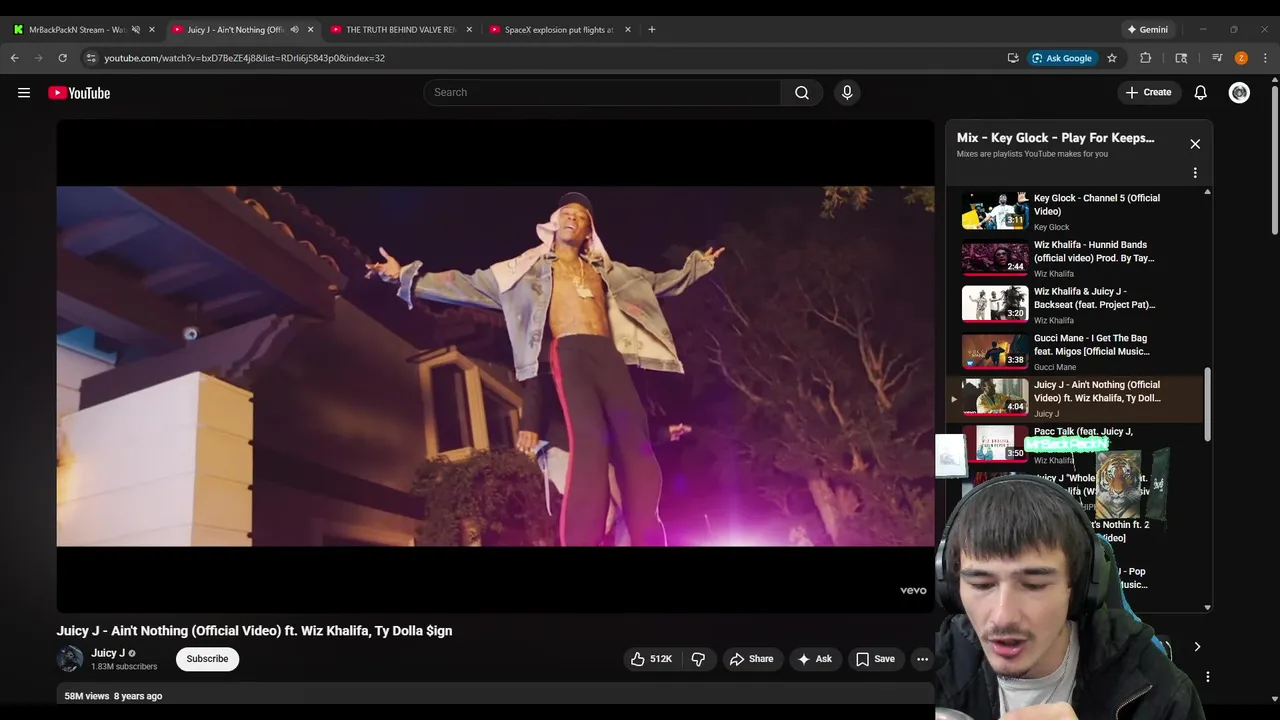Close THE TRUTH BEHIND VALVE tab

tap(469, 30)
